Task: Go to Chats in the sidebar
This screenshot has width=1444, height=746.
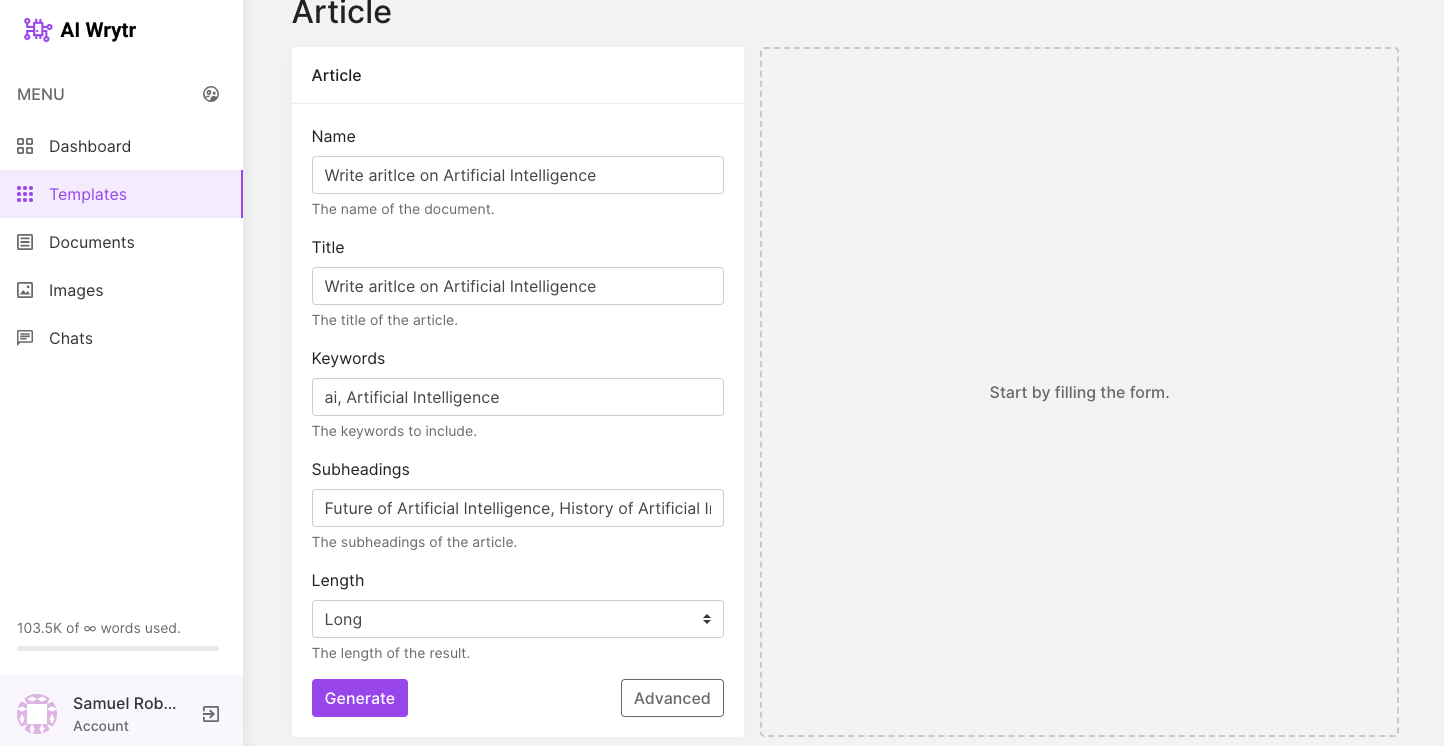Action: pos(71,338)
